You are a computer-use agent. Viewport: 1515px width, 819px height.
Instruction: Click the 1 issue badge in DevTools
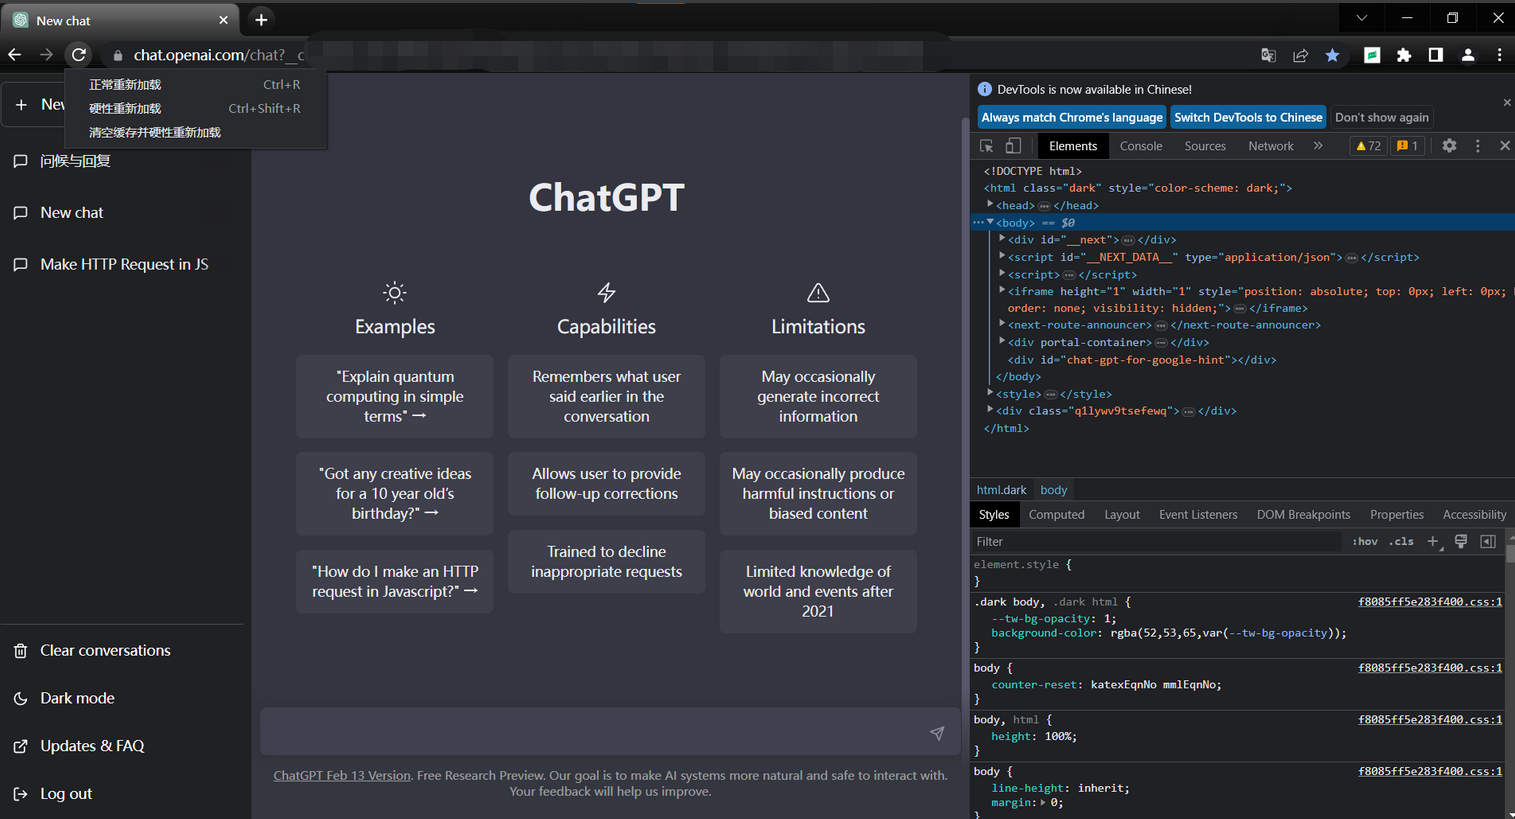point(1407,146)
